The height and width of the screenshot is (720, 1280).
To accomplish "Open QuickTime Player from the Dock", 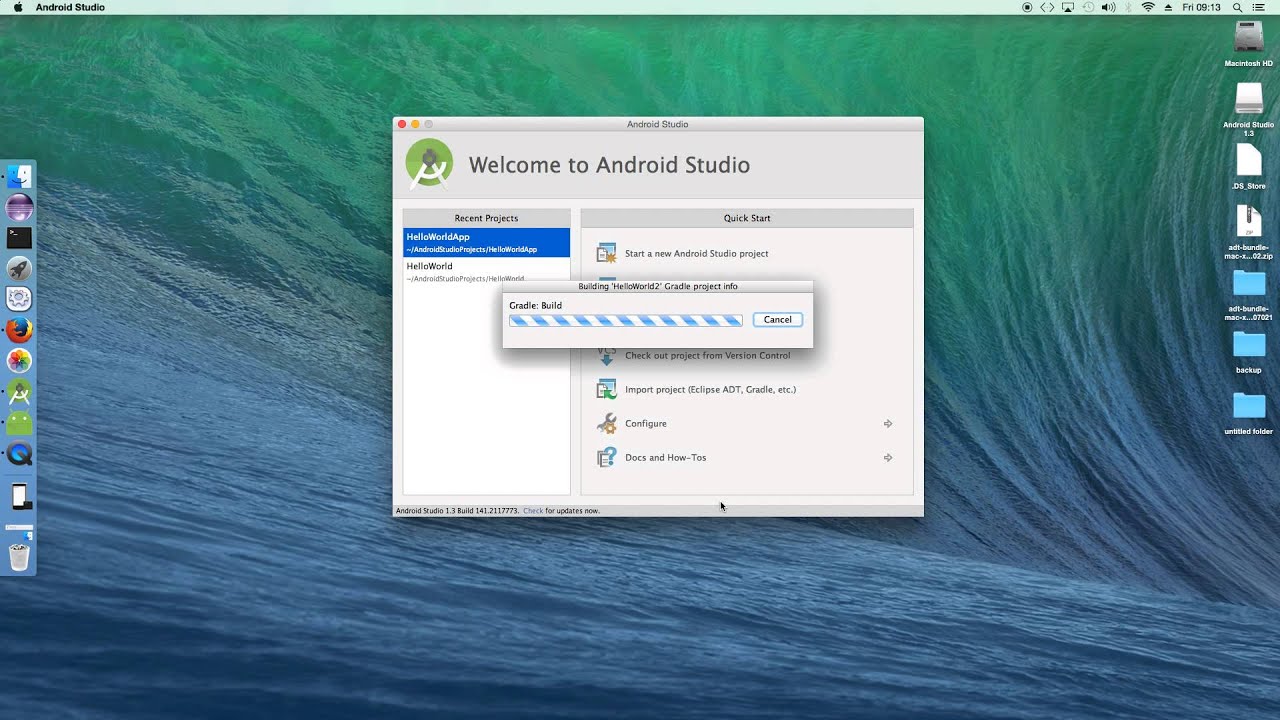I will (x=19, y=454).
